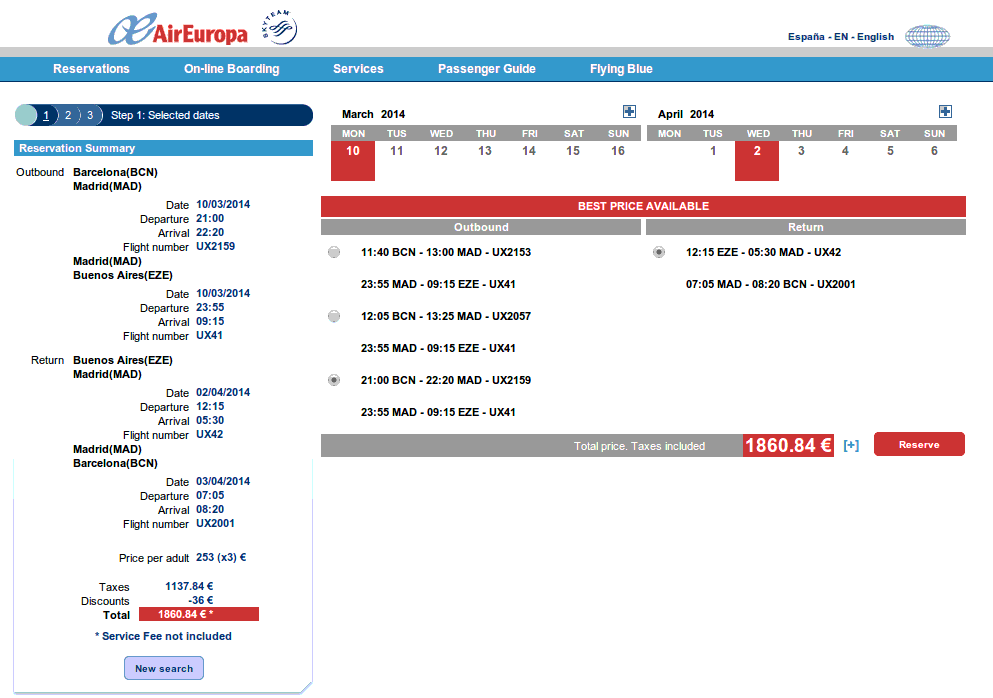Open the Reservations menu
Screen dimensions: 993x698
(x=91, y=68)
